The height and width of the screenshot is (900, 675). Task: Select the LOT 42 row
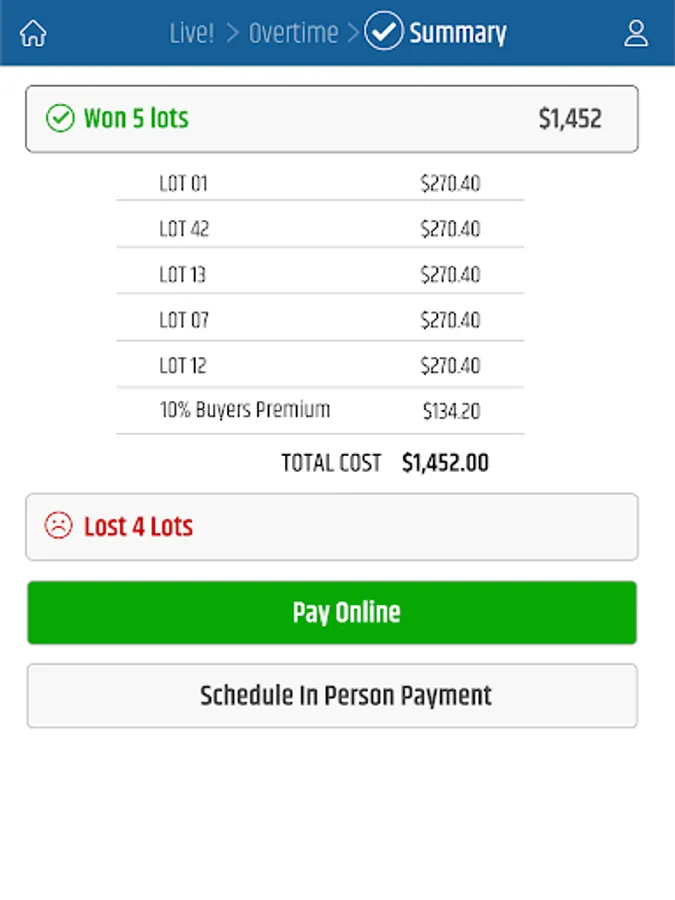pyautogui.click(x=320, y=229)
